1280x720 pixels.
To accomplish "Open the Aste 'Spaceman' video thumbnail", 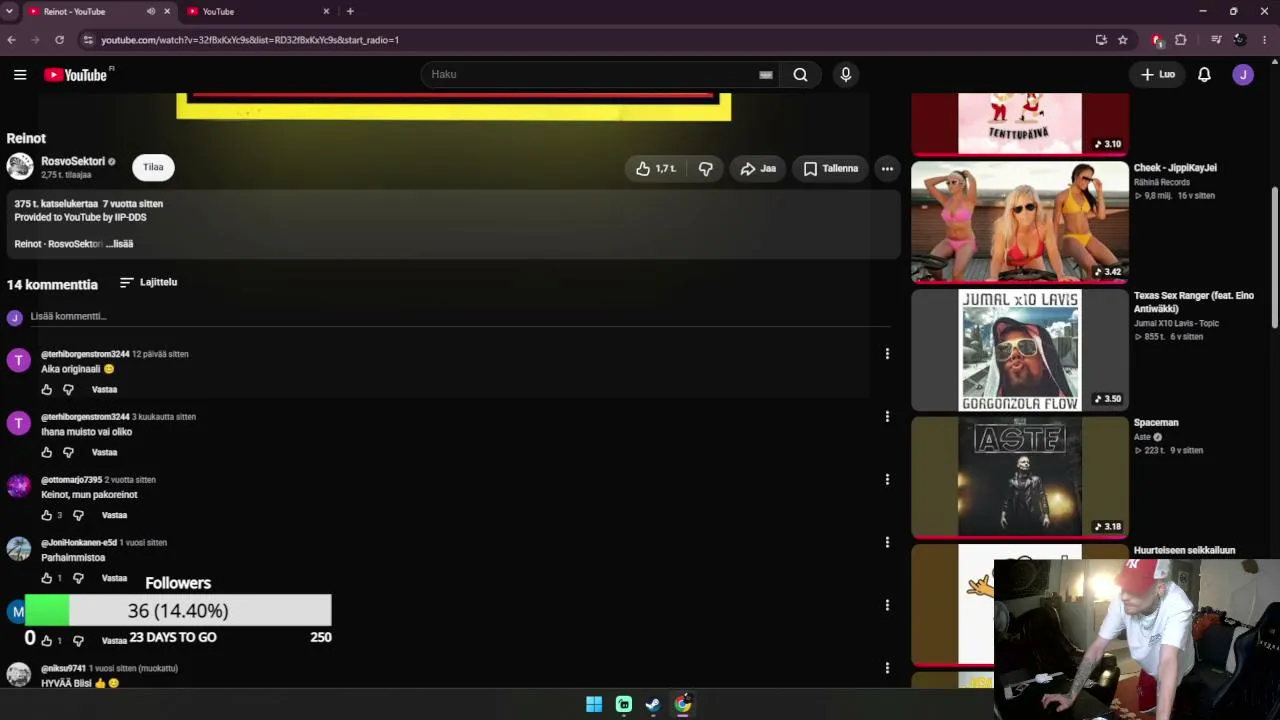I will (x=1020, y=477).
